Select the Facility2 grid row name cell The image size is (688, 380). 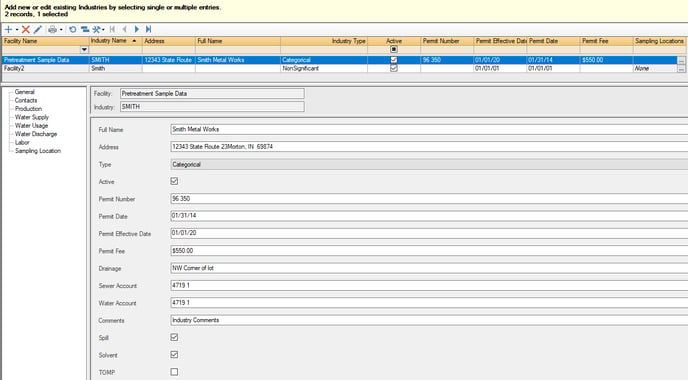pos(45,68)
